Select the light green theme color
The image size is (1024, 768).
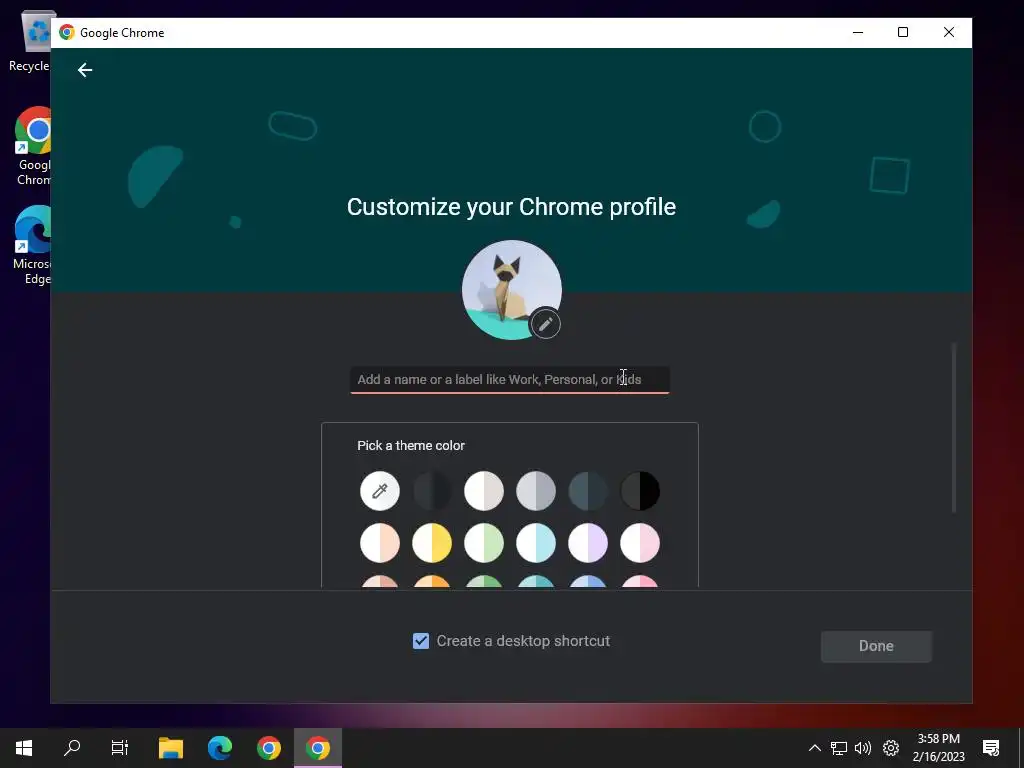484,543
